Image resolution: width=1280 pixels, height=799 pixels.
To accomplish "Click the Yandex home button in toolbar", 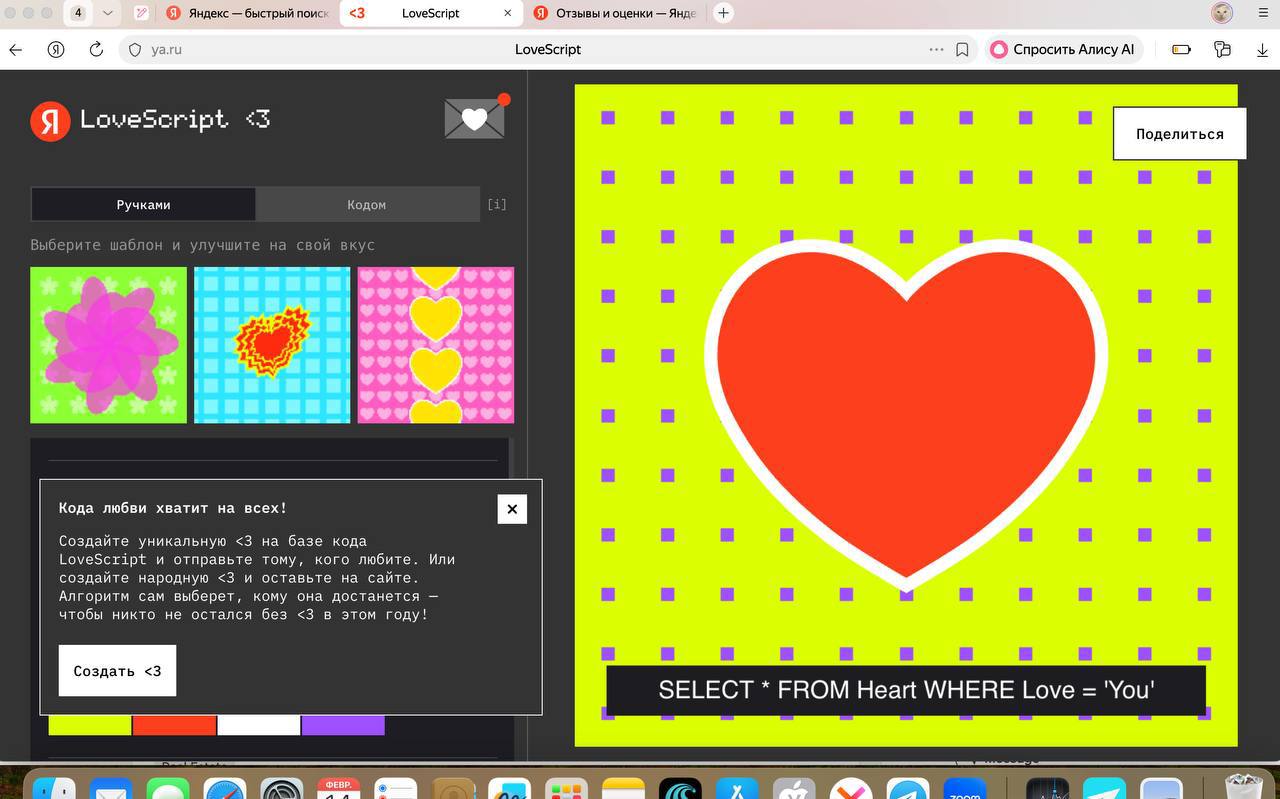I will [56, 49].
